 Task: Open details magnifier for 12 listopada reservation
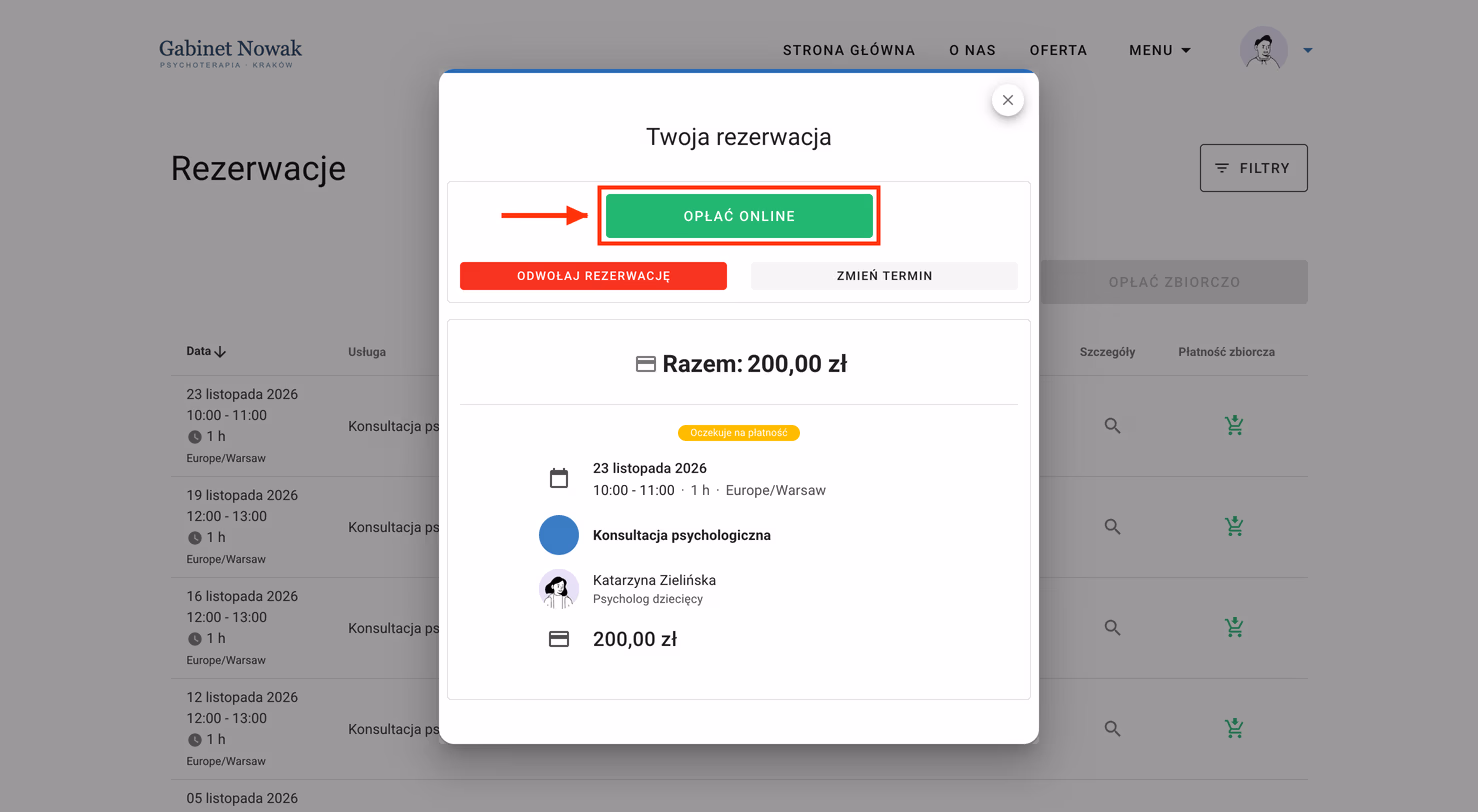click(1112, 729)
